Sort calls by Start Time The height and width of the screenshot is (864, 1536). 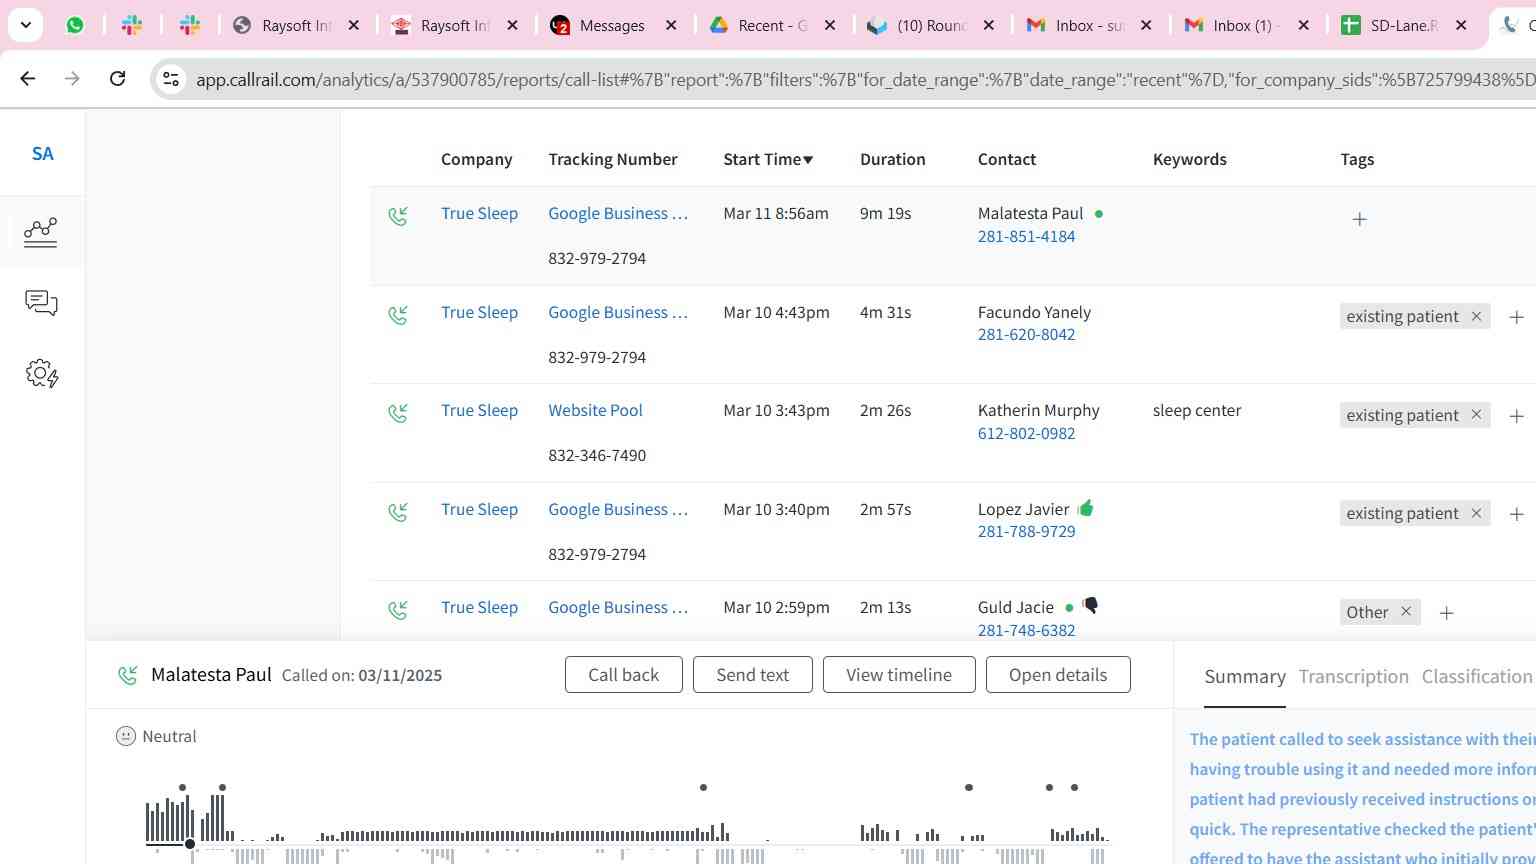768,159
